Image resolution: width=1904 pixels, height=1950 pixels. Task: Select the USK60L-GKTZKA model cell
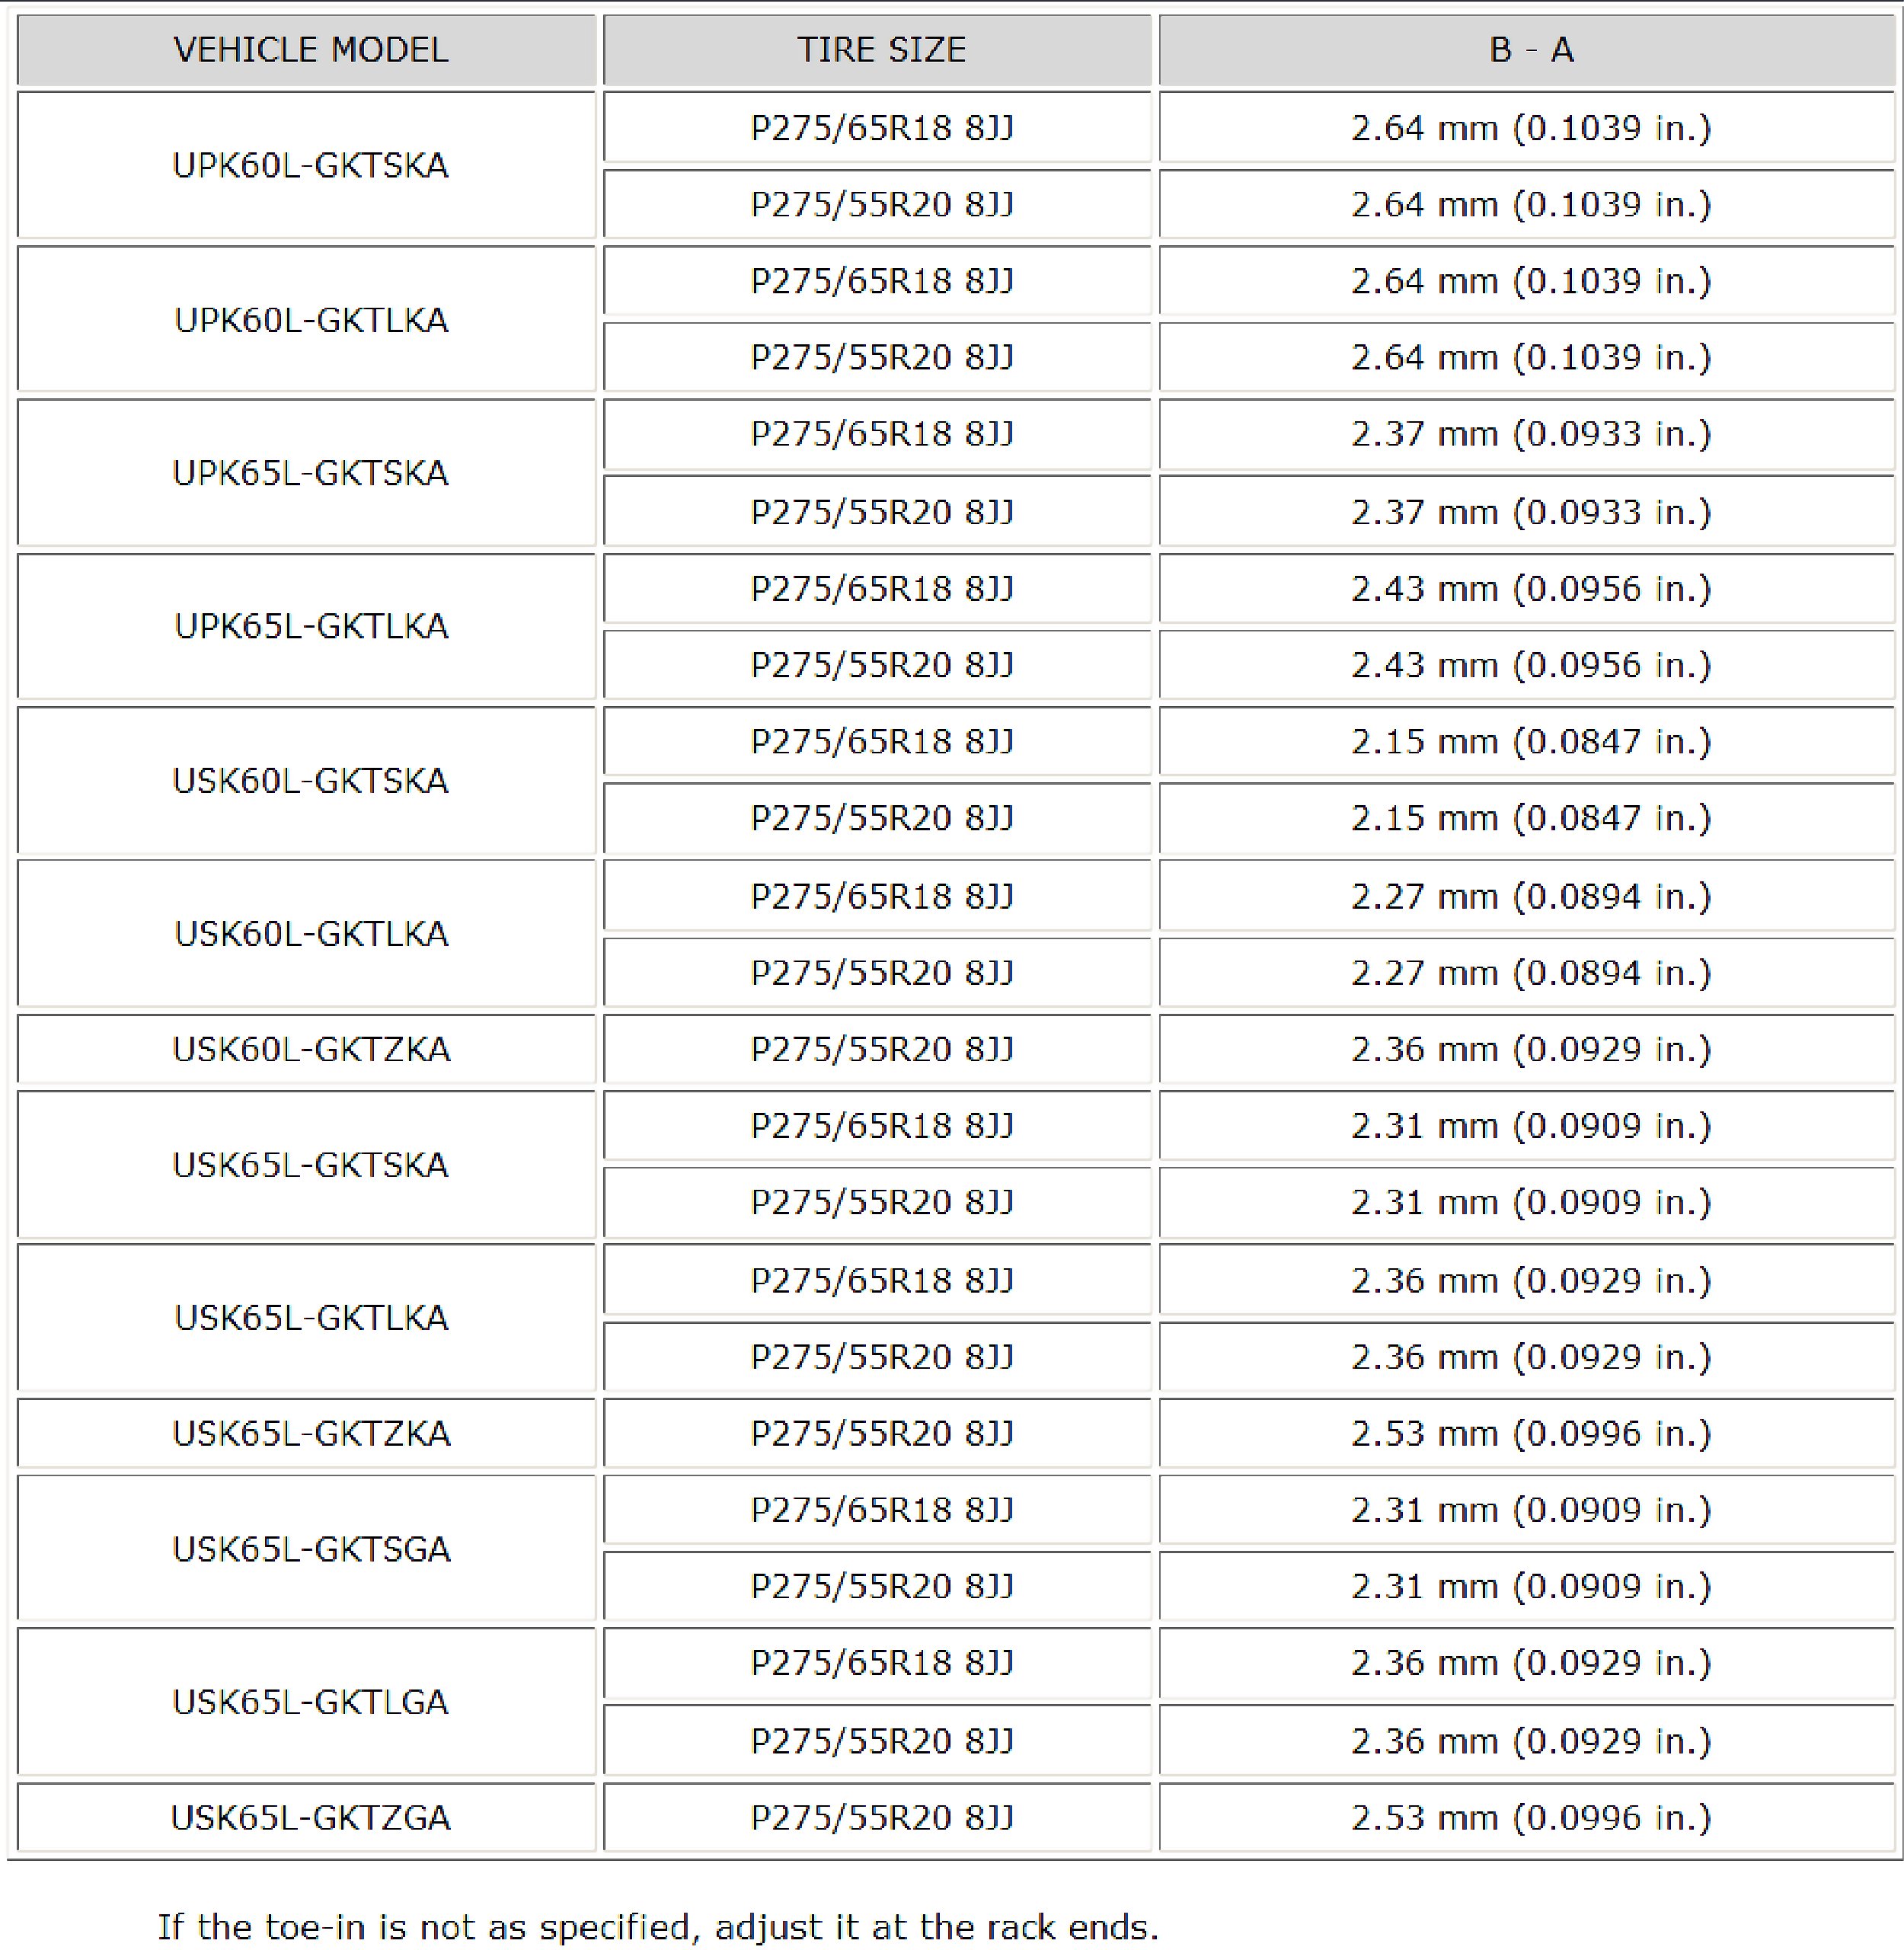tap(310, 1049)
